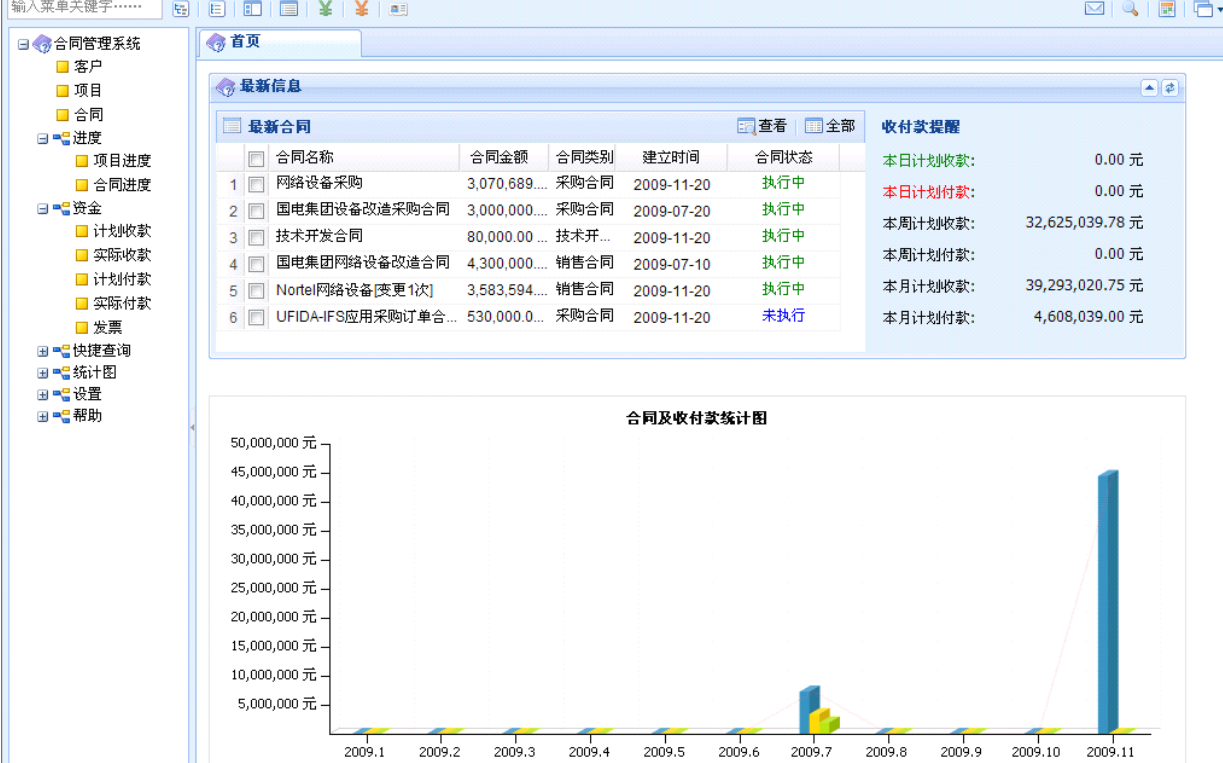Open the envelope mail icon at top right
The height and width of the screenshot is (763, 1223).
tap(1095, 9)
